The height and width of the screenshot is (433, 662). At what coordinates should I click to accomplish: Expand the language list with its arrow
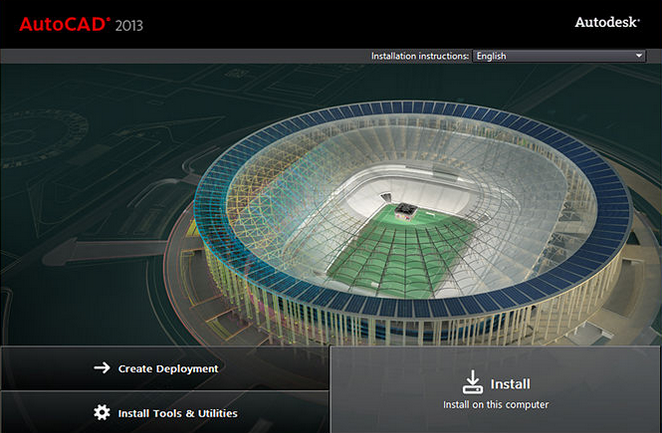coord(639,56)
